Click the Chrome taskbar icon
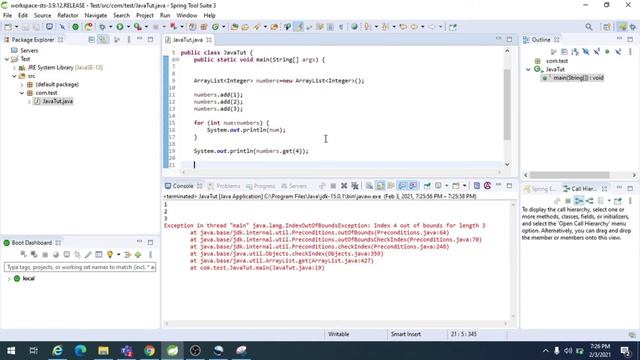This screenshot has height=360, width=640. click(x=149, y=351)
